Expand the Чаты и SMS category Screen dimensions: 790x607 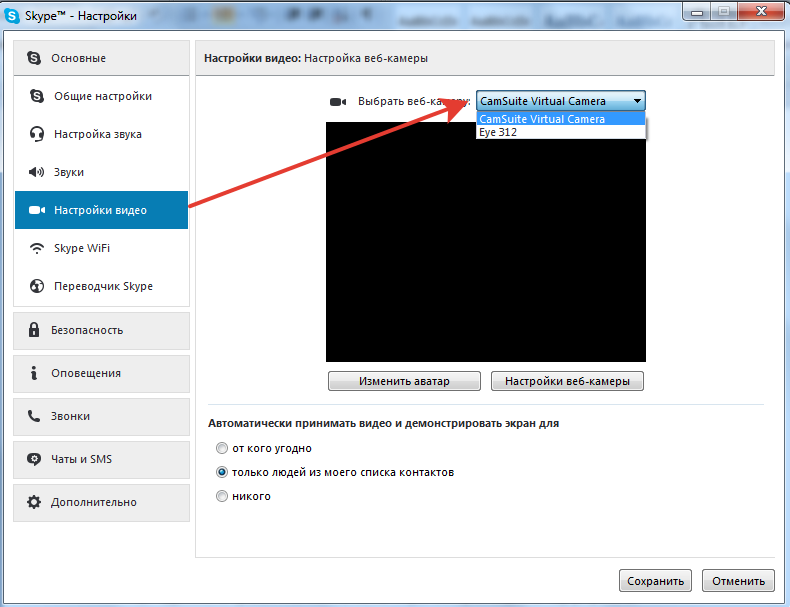click(x=101, y=459)
